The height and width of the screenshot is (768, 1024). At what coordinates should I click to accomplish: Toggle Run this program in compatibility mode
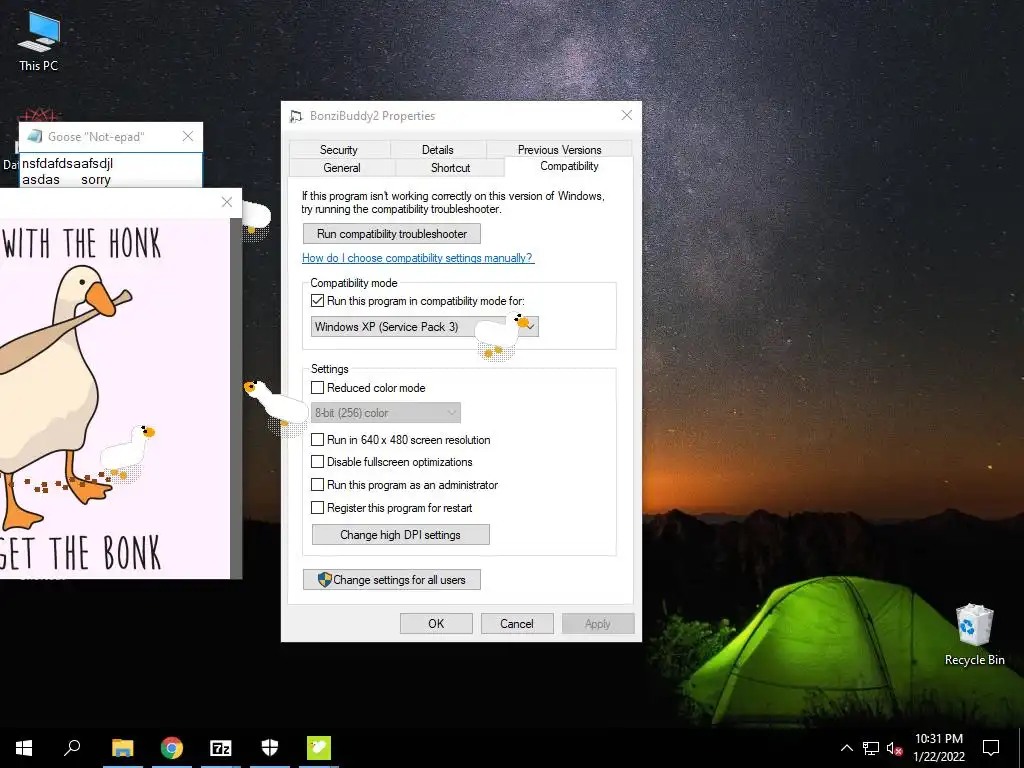317,301
